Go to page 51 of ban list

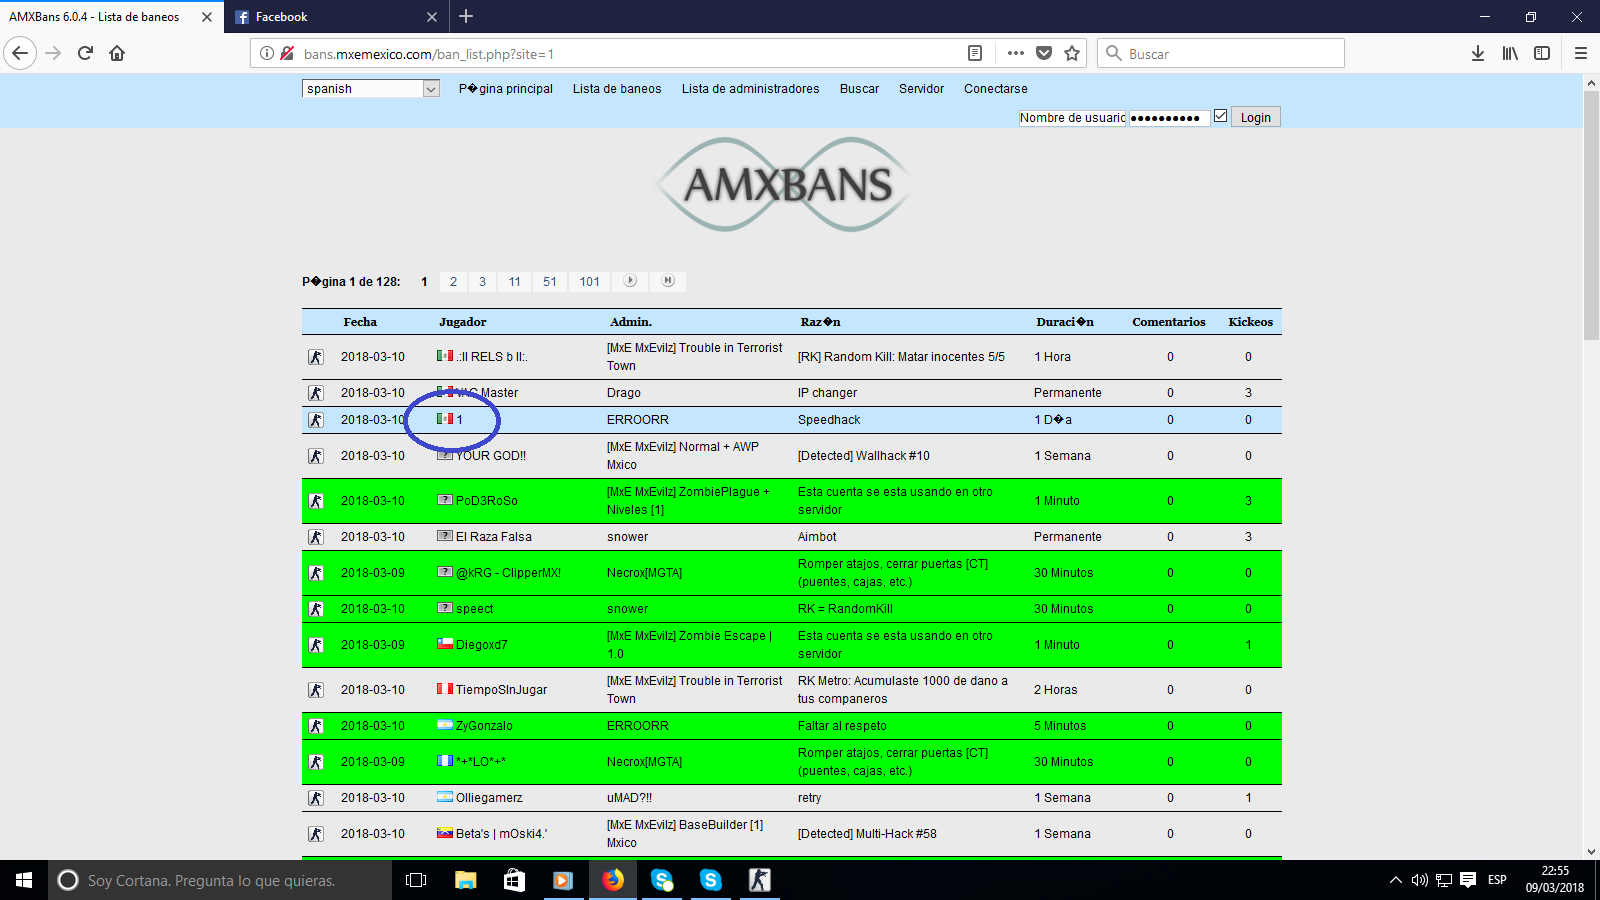pos(550,282)
